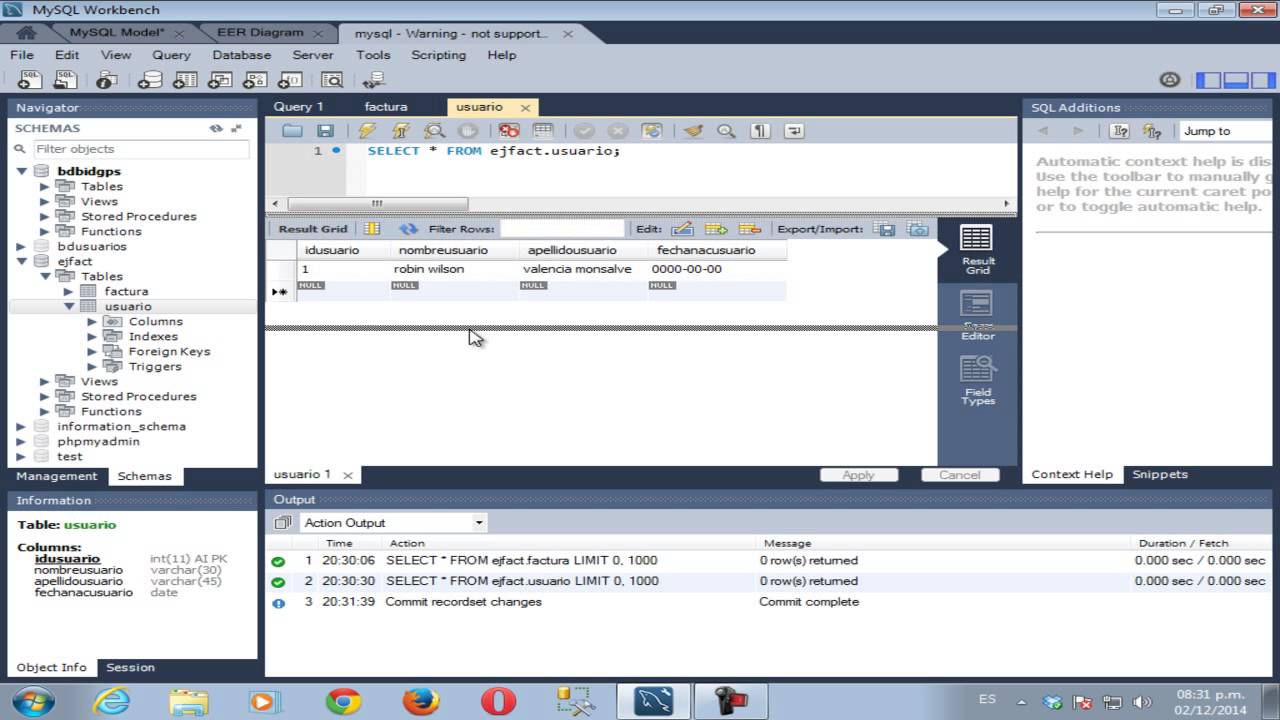Click the Apply button
This screenshot has height=720, width=1280.
coord(858,475)
